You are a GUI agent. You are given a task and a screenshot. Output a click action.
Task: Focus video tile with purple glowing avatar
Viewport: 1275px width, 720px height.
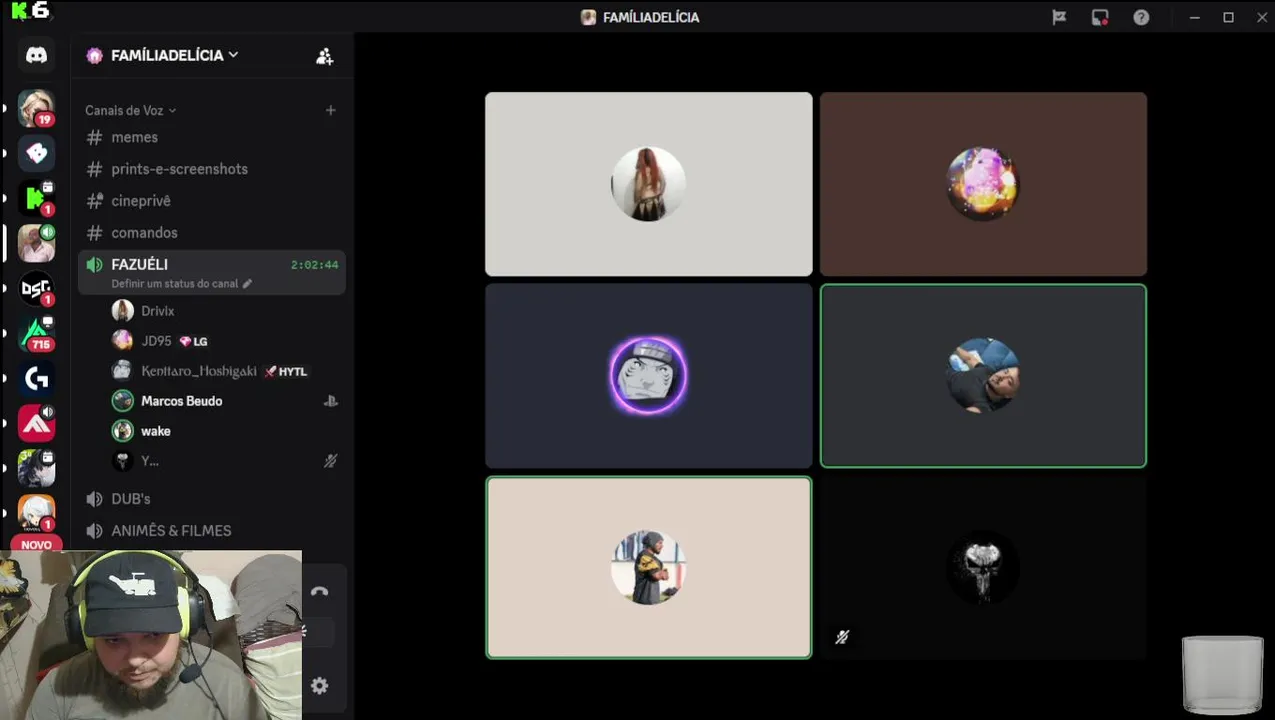pos(649,376)
